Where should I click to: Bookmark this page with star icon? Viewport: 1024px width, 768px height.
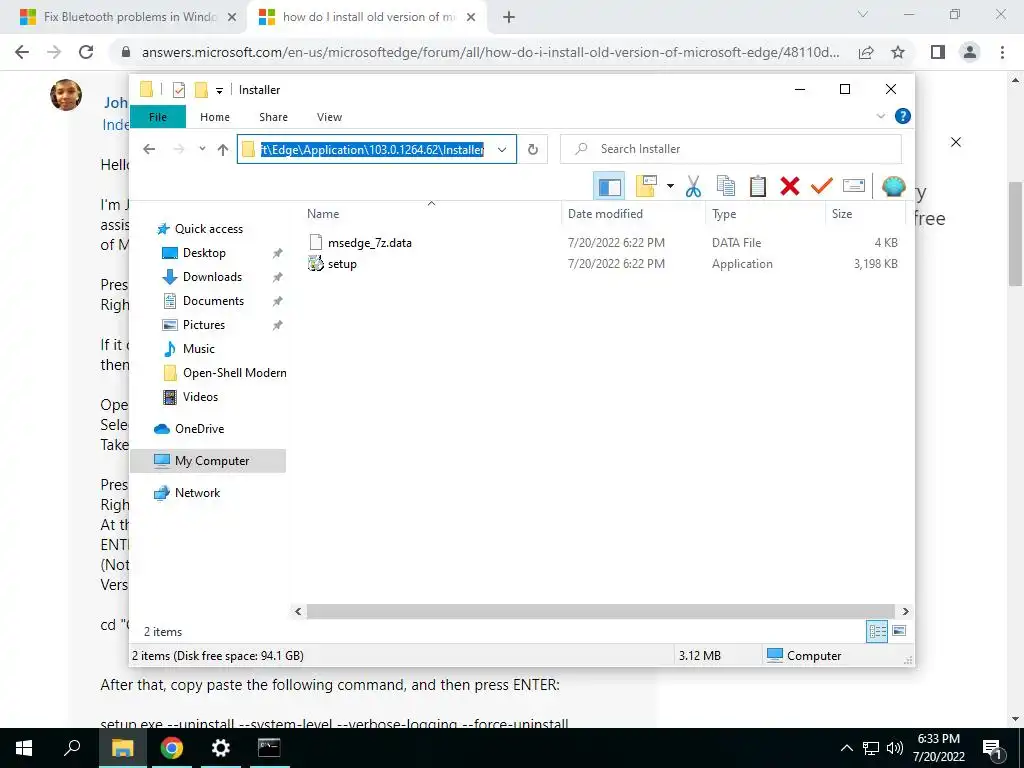898,52
